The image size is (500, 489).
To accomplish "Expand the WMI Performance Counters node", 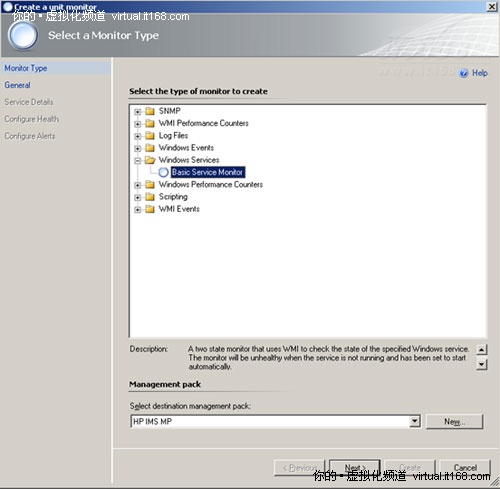I will [x=137, y=124].
